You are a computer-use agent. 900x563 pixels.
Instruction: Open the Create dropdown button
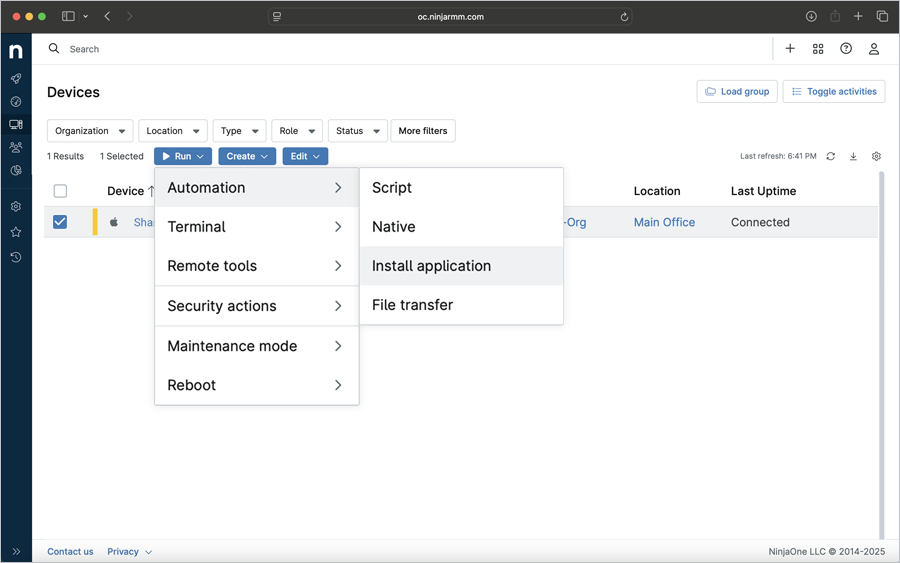247,157
